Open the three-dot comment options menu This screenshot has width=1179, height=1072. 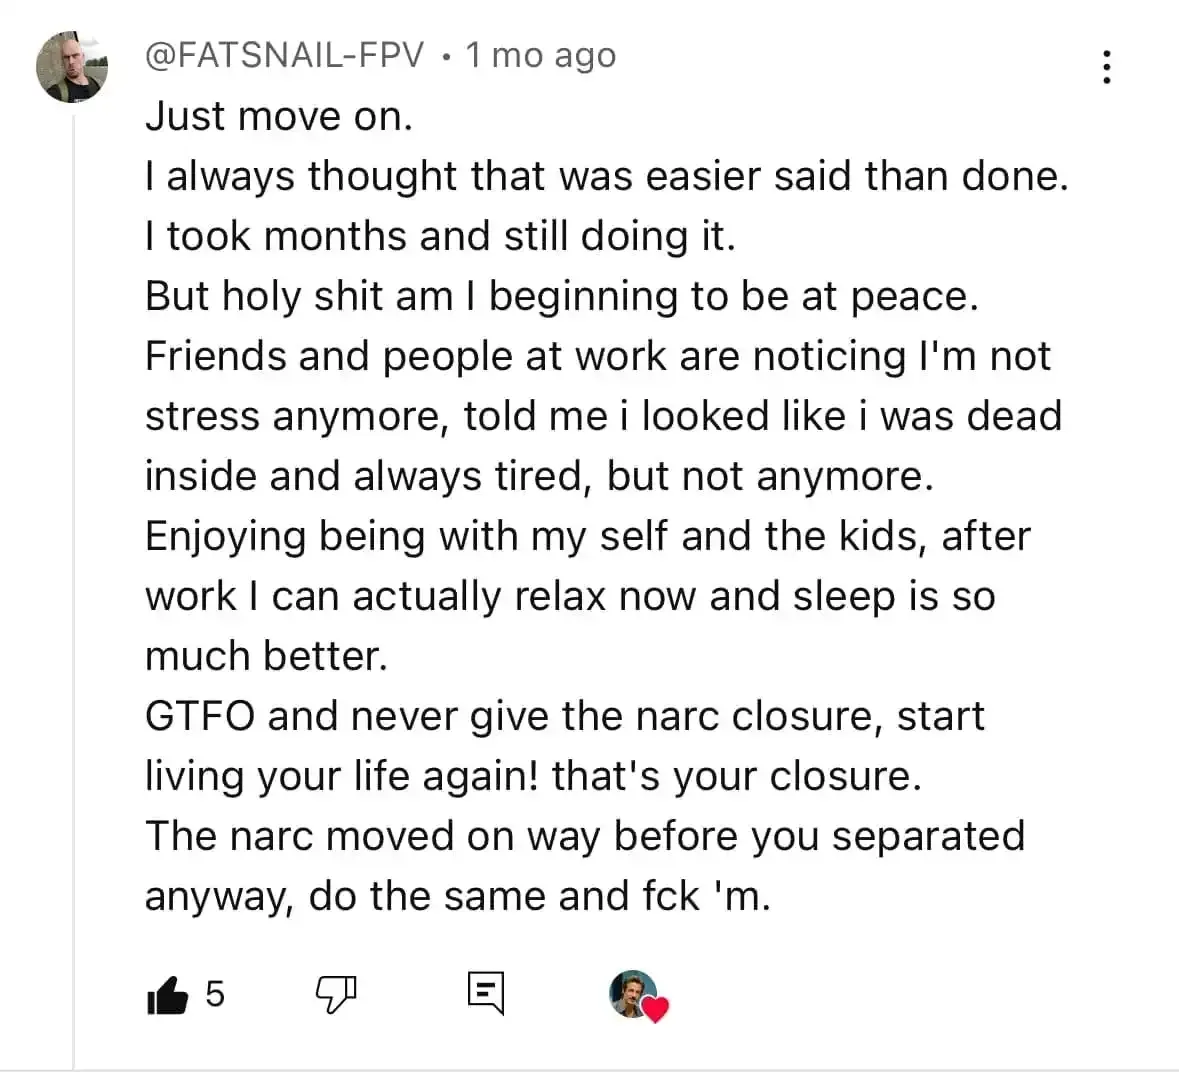tap(1106, 67)
